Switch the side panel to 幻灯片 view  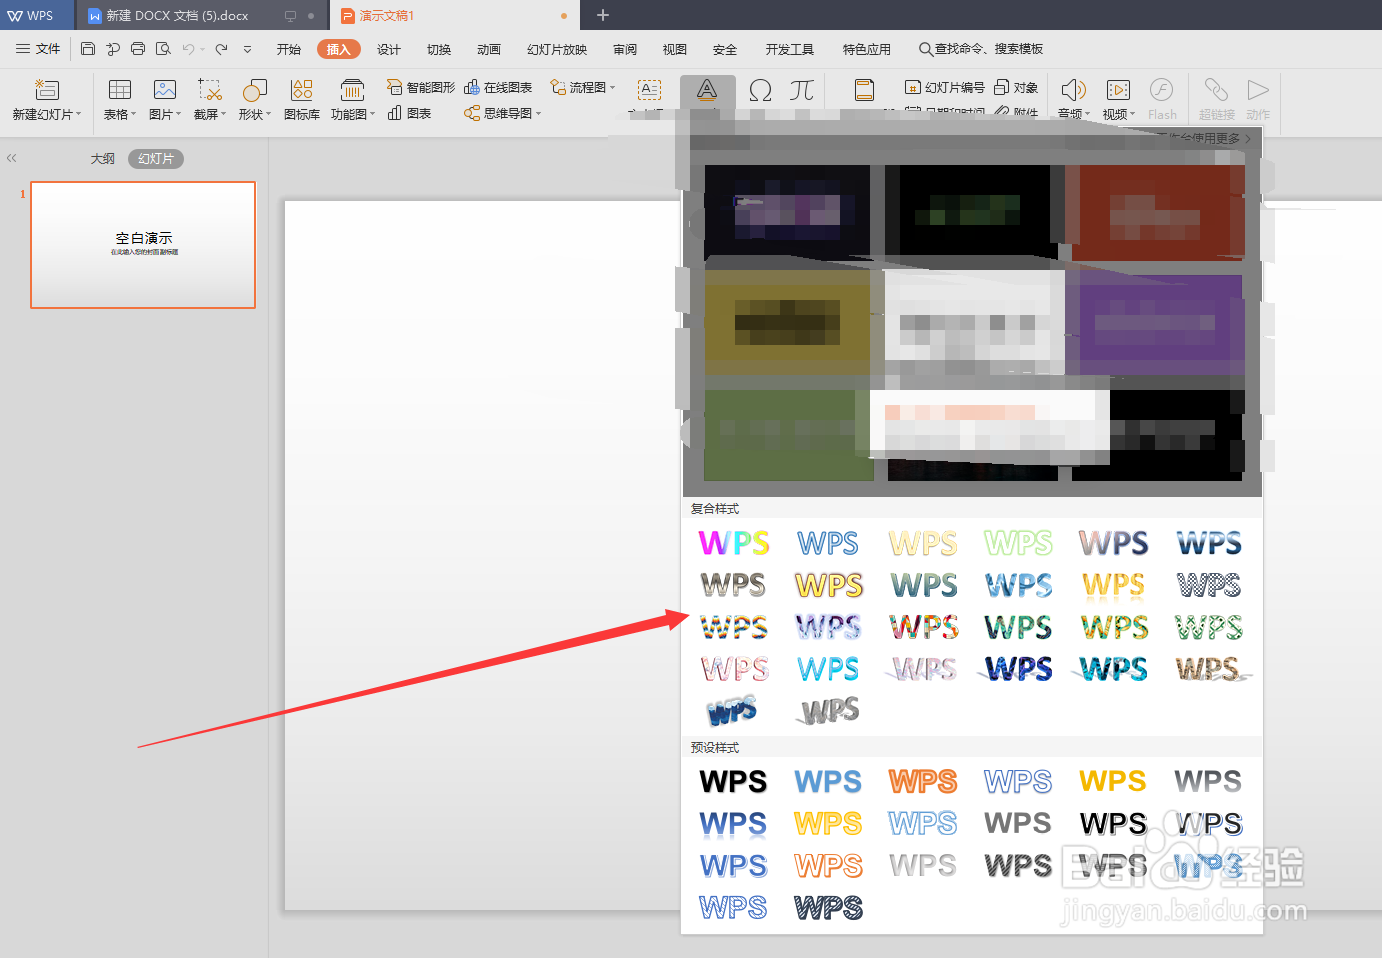[156, 159]
